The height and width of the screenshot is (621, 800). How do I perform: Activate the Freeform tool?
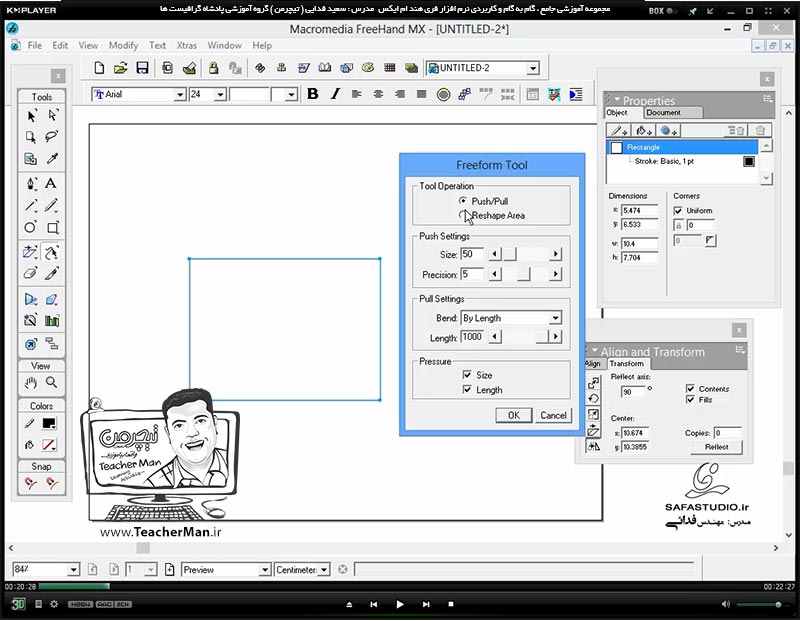click(x=51, y=252)
